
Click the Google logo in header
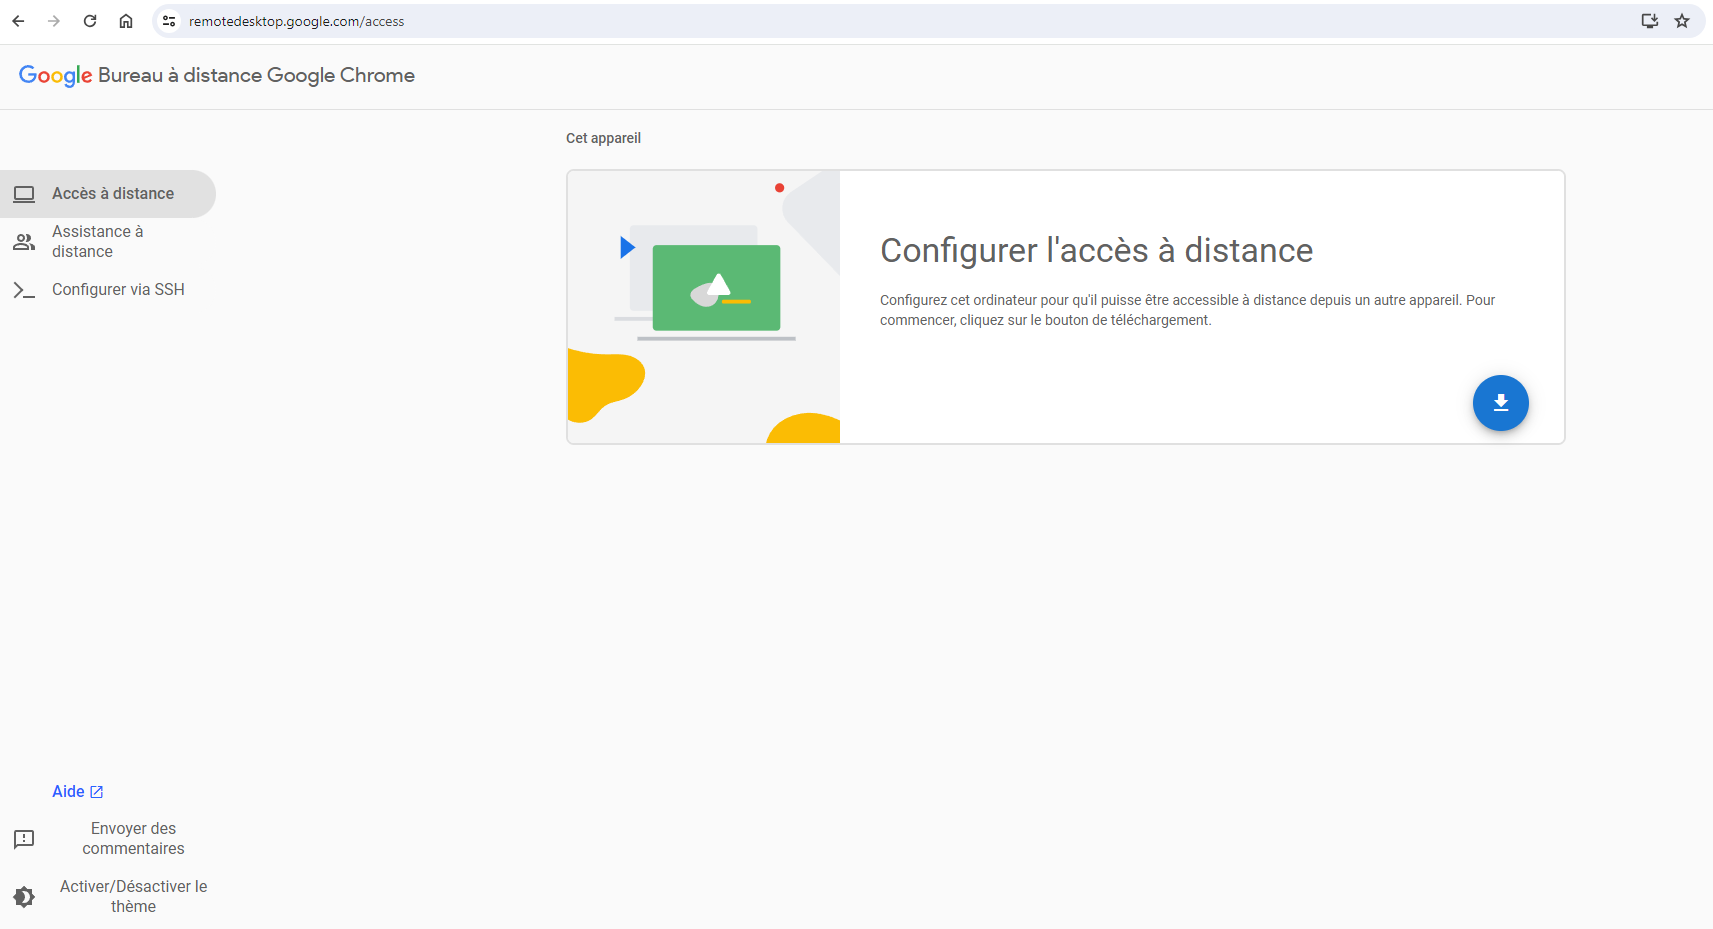point(56,76)
